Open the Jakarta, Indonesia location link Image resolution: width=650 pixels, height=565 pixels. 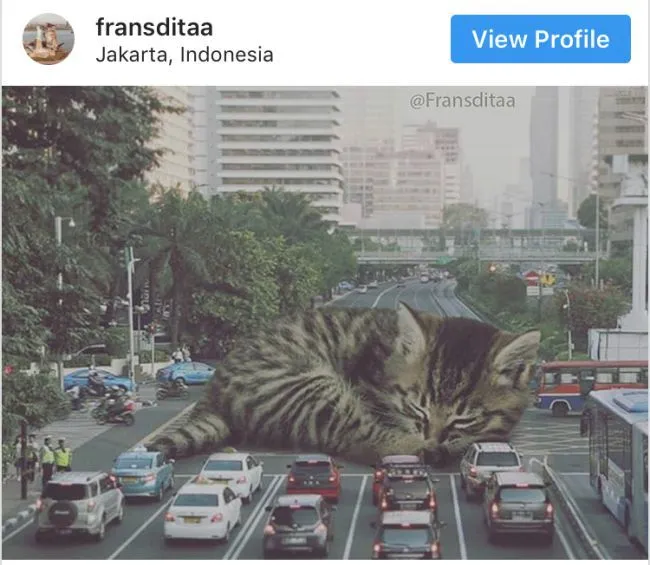pyautogui.click(x=184, y=55)
